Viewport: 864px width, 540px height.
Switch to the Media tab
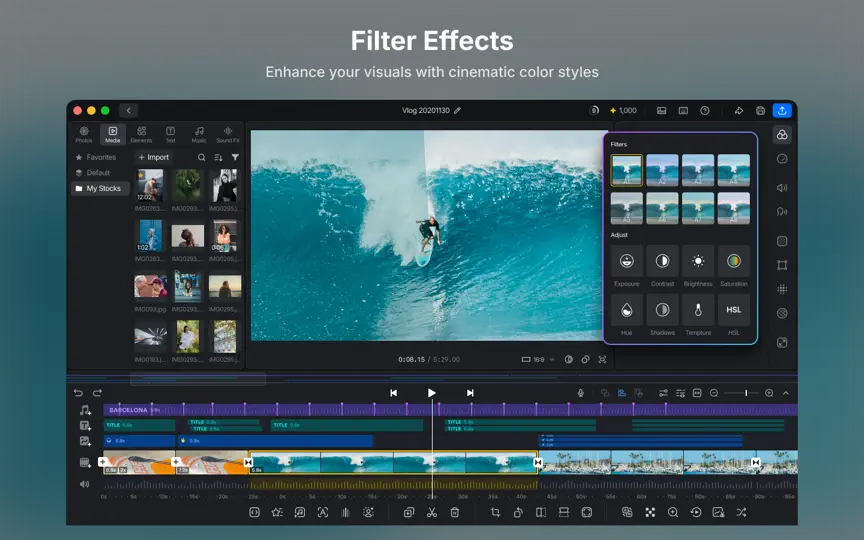pyautogui.click(x=112, y=134)
